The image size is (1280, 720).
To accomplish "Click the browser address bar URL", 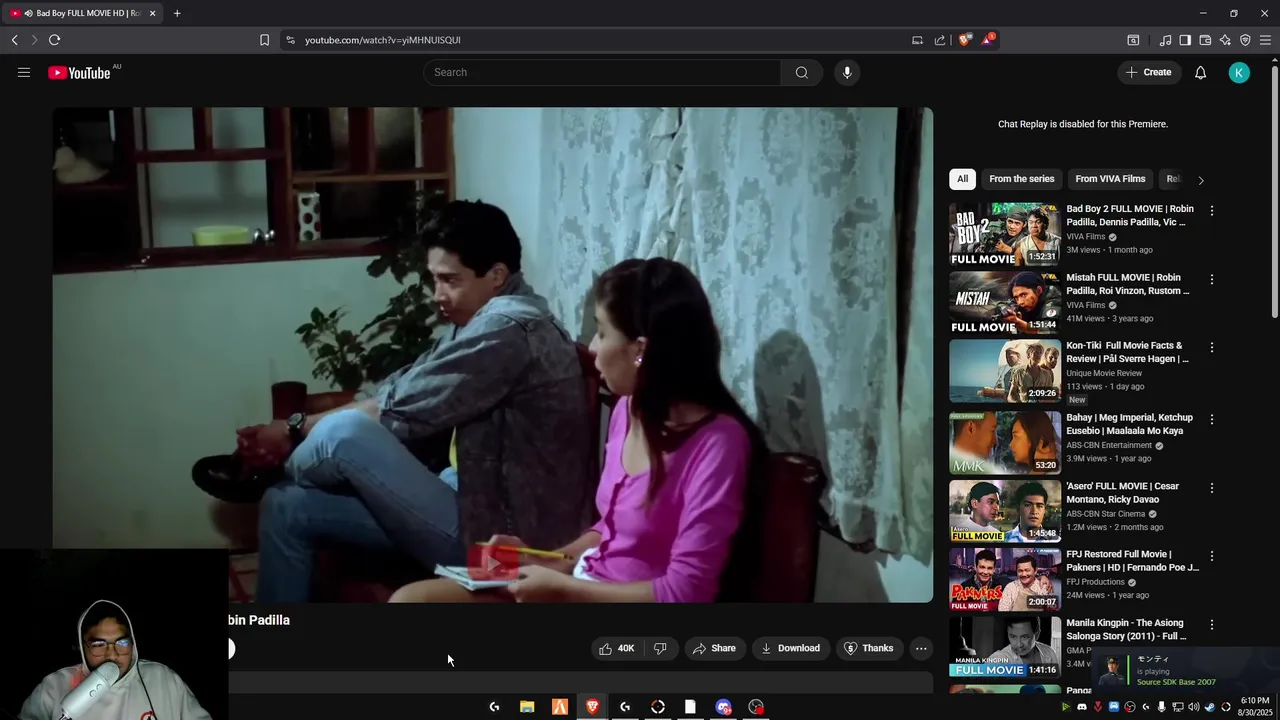I will (383, 40).
